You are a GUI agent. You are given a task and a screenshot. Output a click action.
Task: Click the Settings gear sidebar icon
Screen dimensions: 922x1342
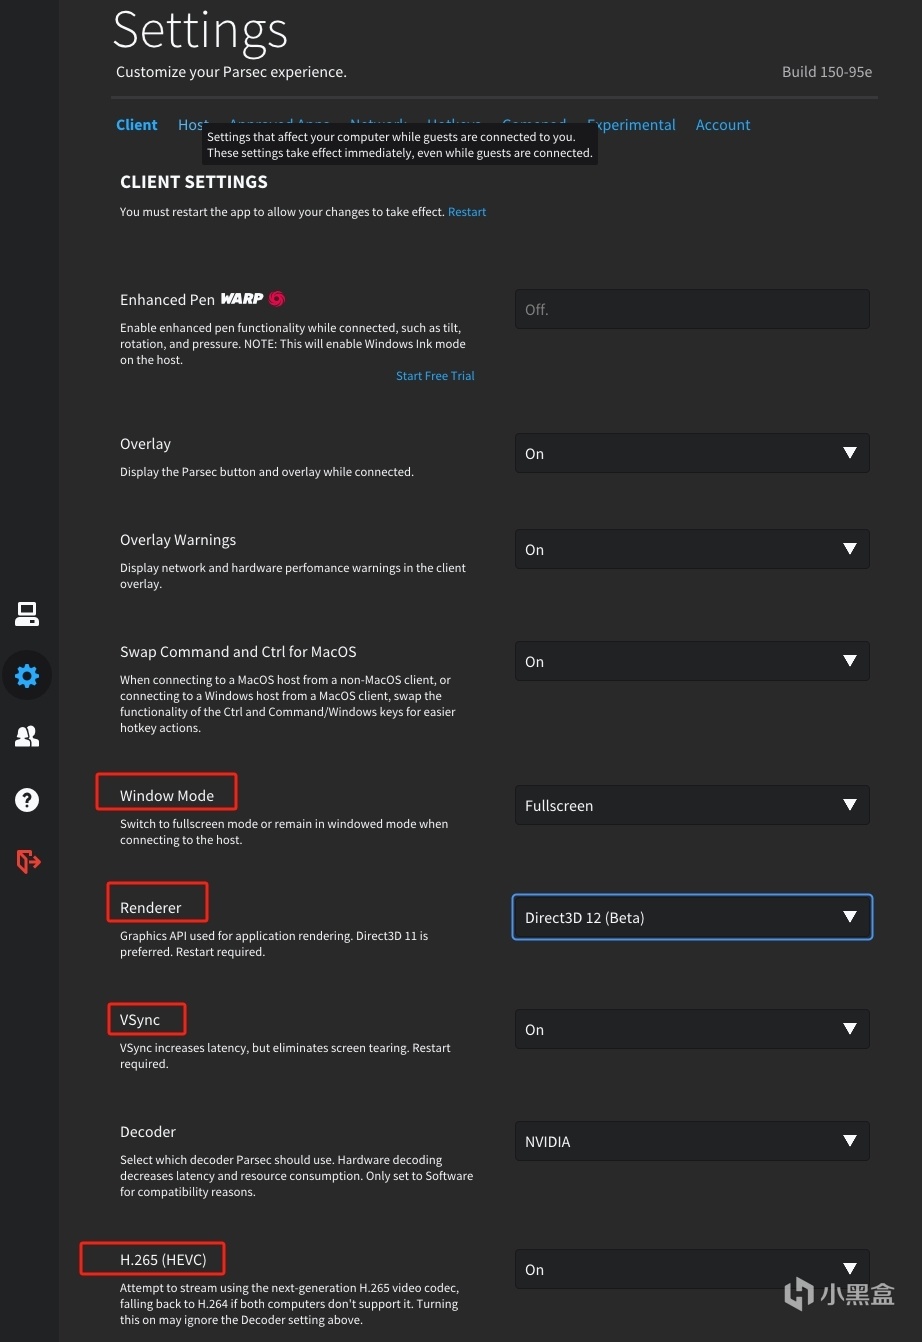27,676
